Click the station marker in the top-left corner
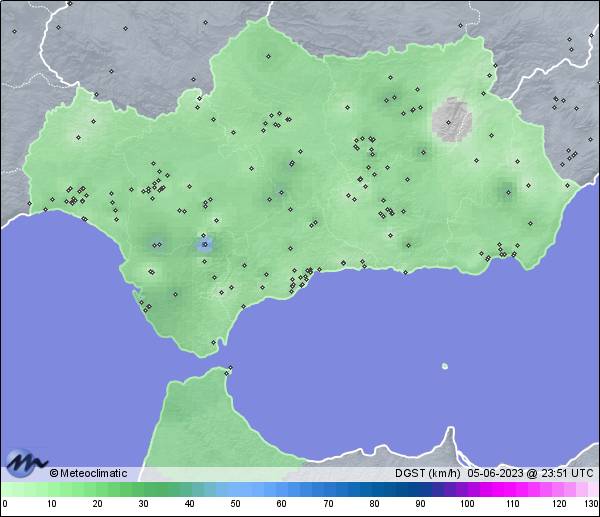Viewport: 600px width, 517px height. 15,31
